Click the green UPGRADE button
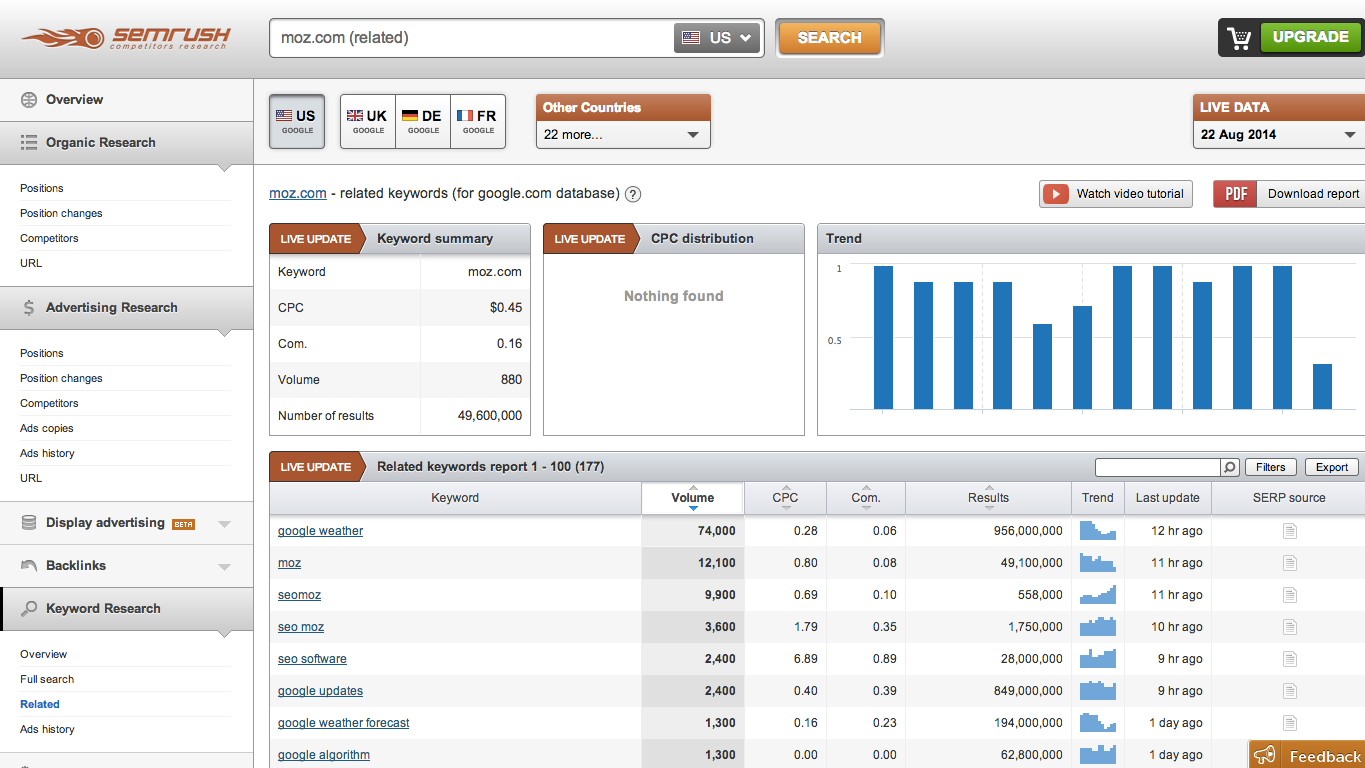 point(1311,37)
